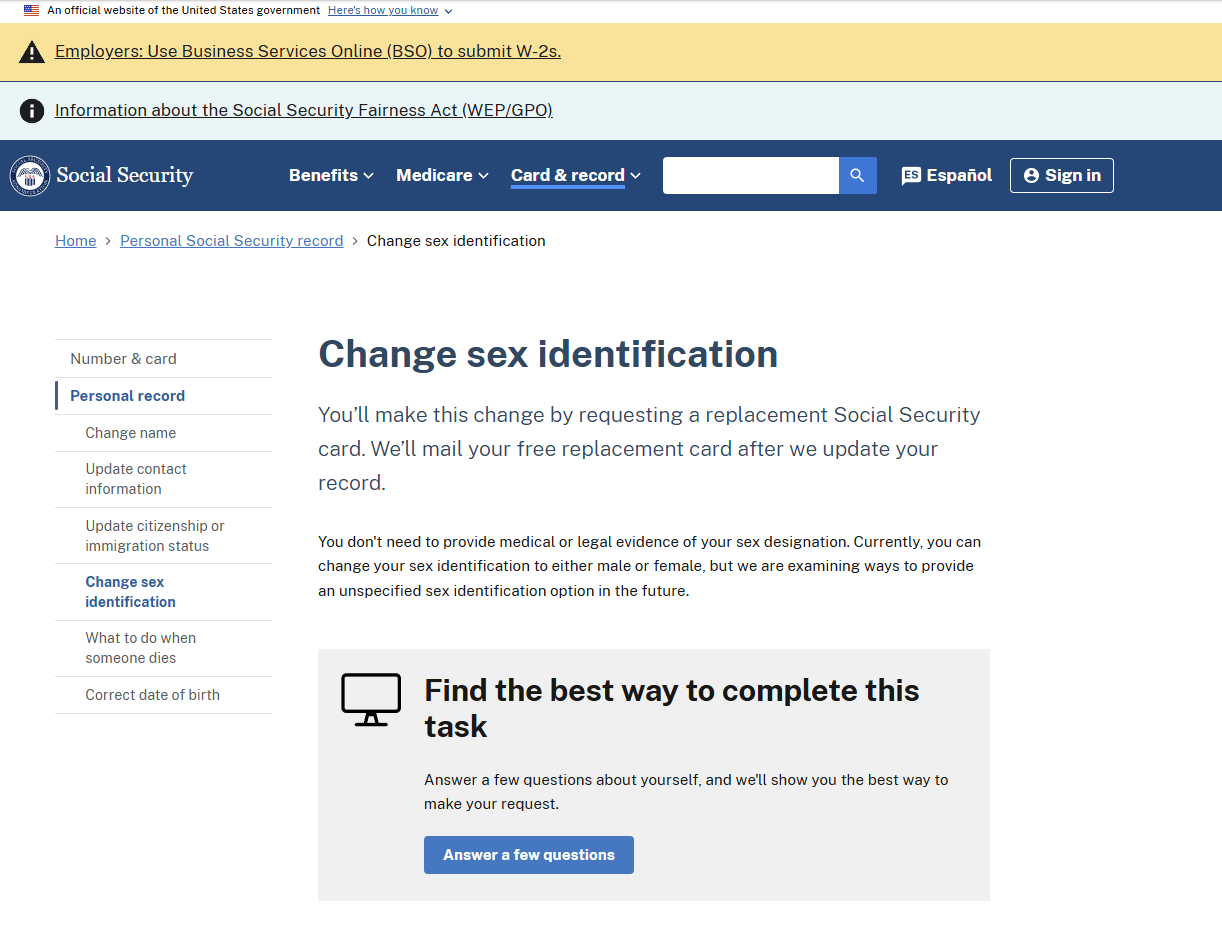Open Social Security Fairness Act information link
1222x926 pixels.
pos(304,110)
